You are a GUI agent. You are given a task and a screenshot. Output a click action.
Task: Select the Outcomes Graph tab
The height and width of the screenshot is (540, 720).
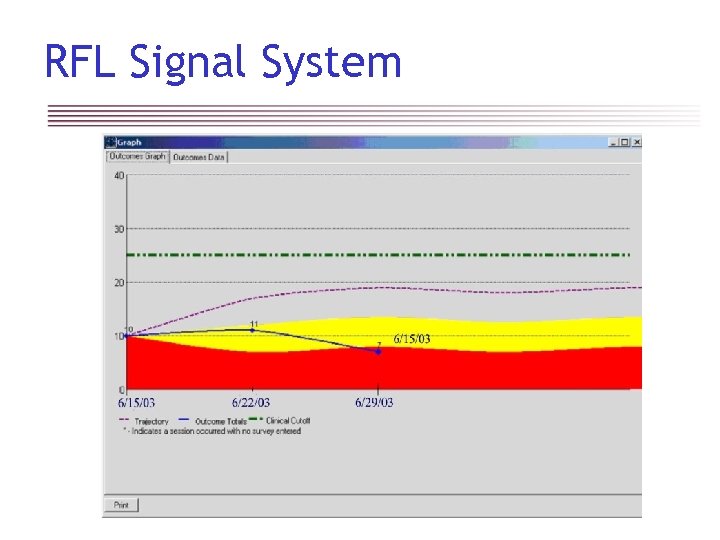(137, 156)
